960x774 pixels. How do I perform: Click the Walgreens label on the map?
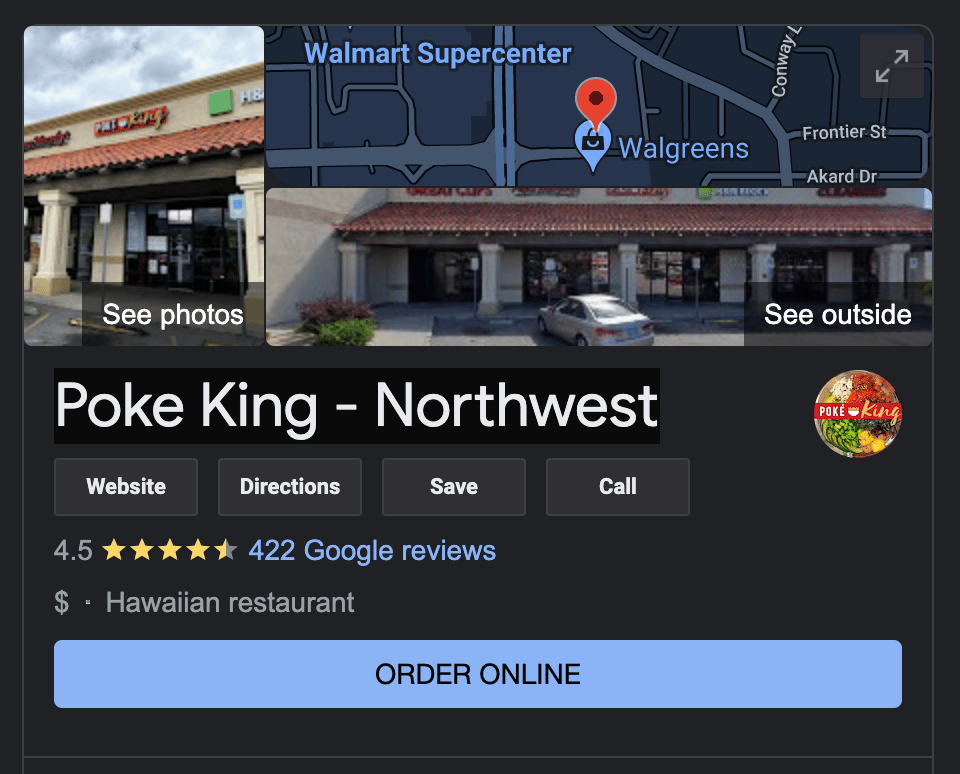683,149
